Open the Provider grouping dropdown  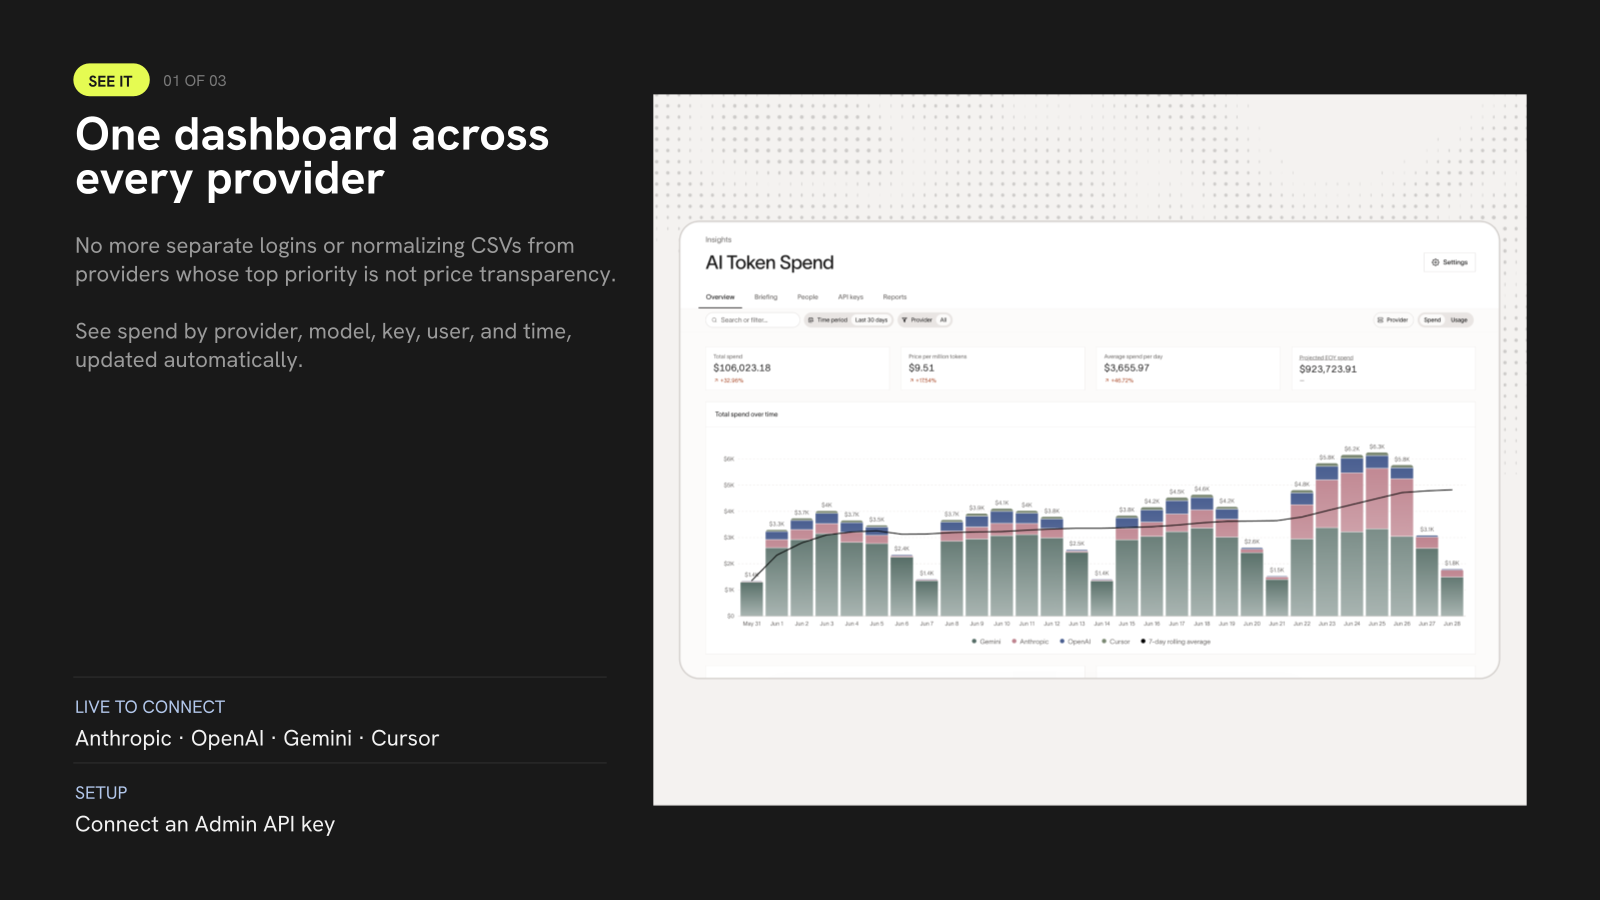click(1392, 320)
